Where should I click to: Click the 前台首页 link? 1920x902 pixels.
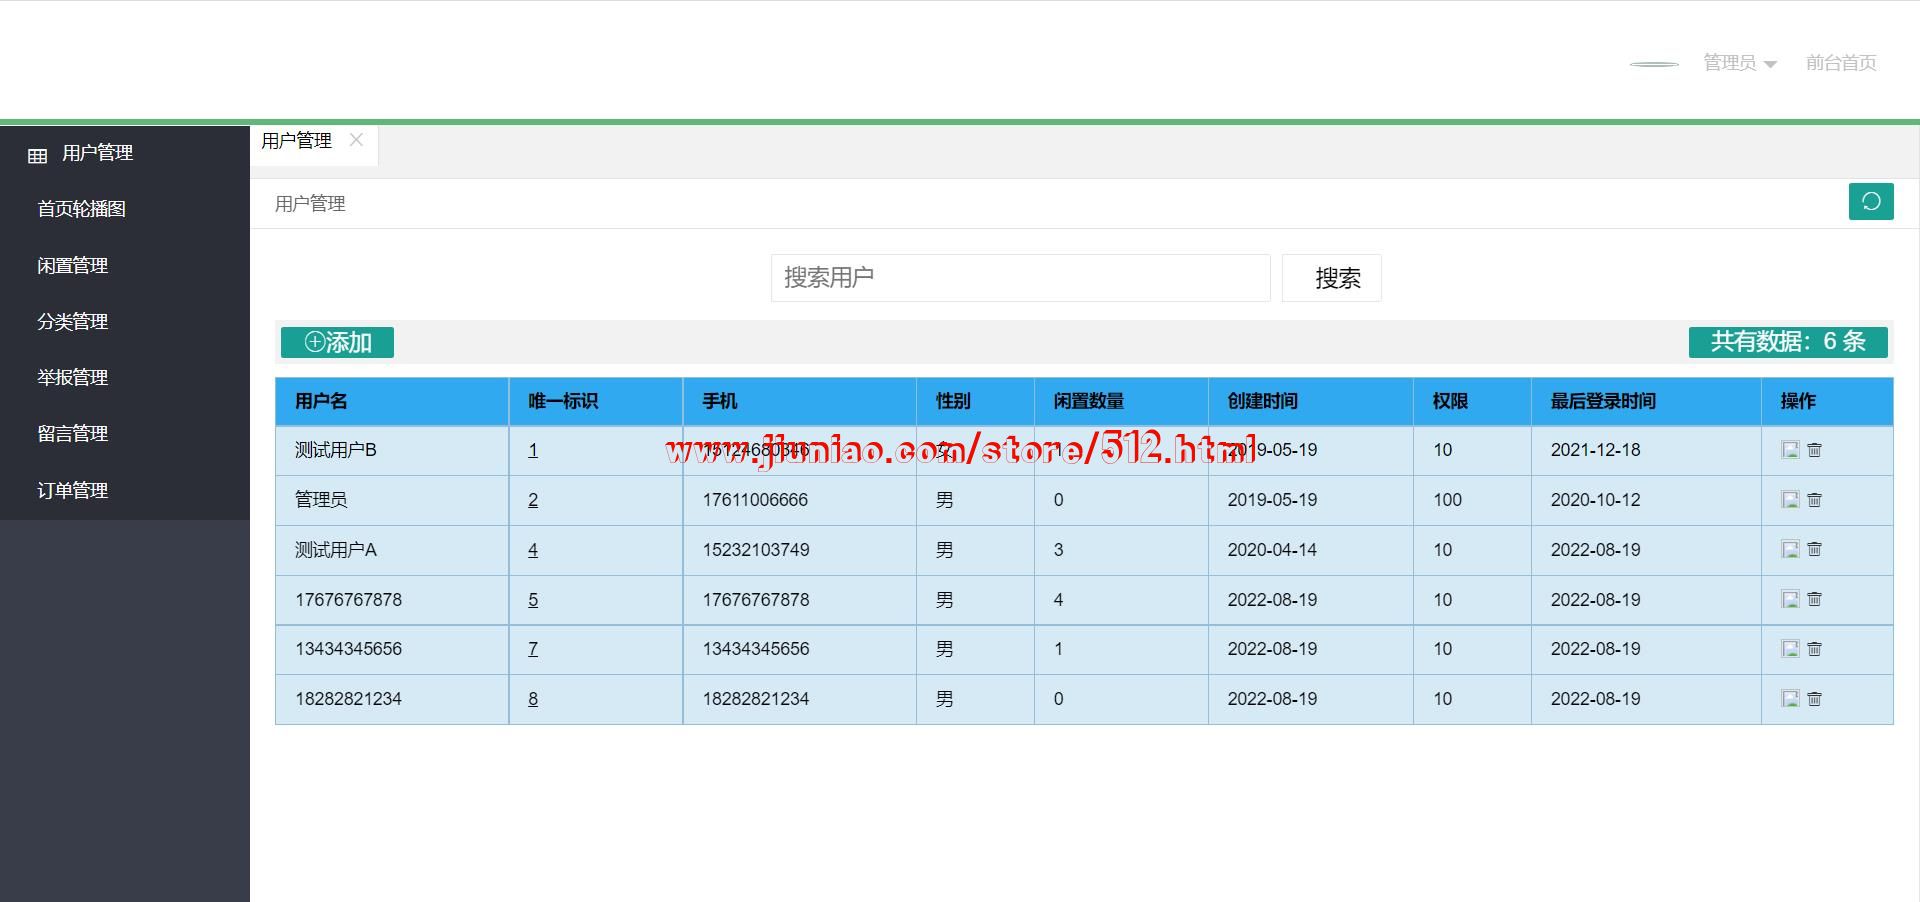coord(1840,63)
